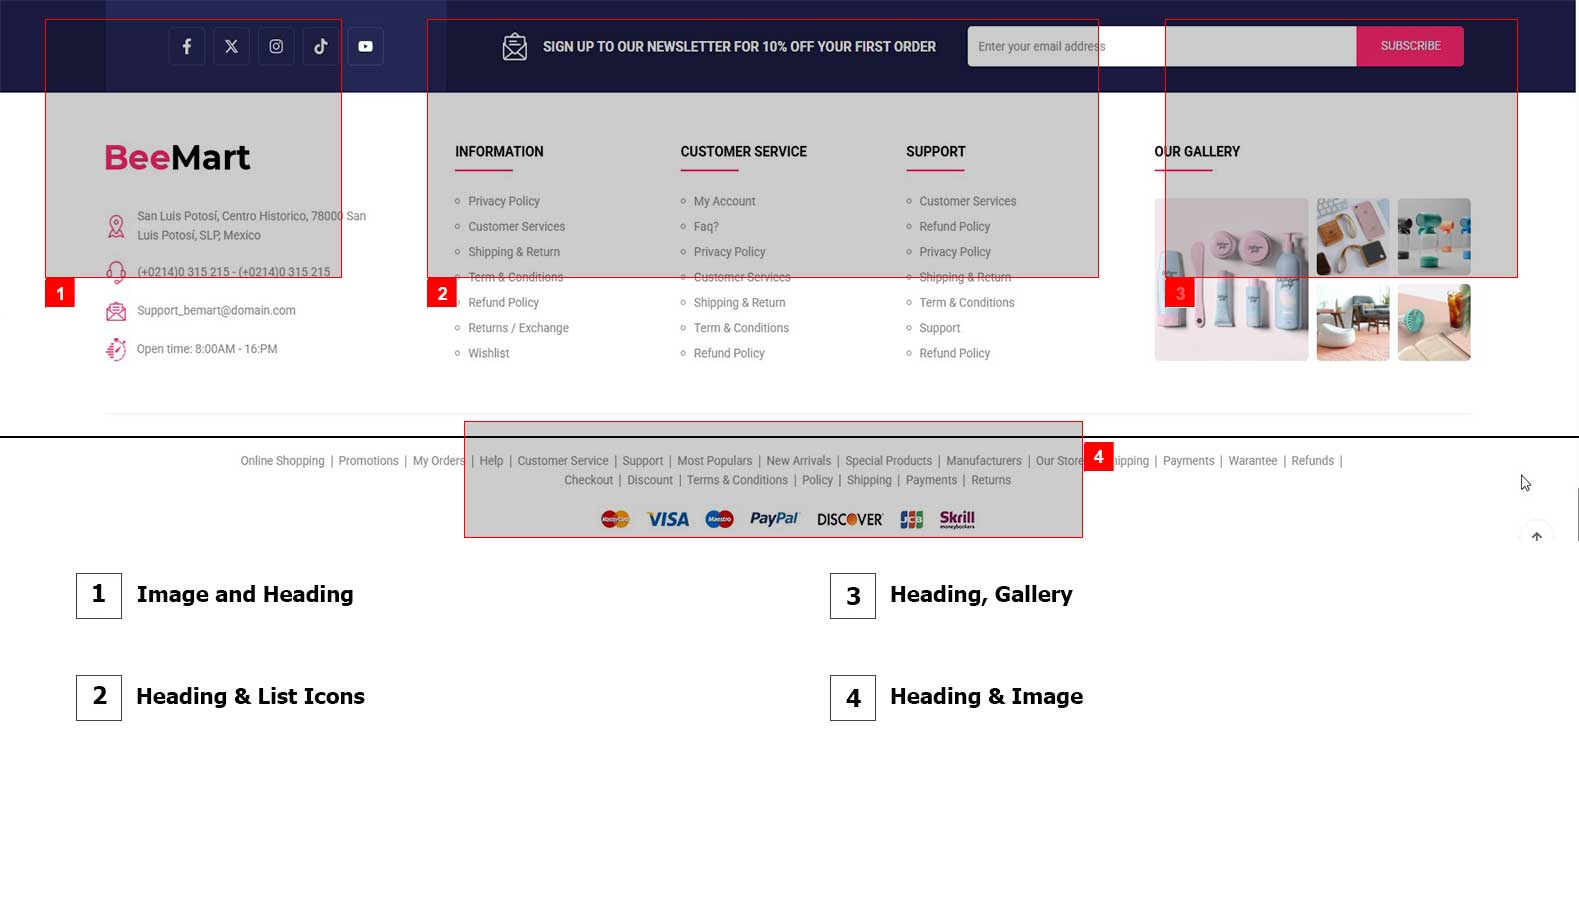Open the X (Twitter) social icon
Screen dimensions: 1579x900
click(231, 47)
